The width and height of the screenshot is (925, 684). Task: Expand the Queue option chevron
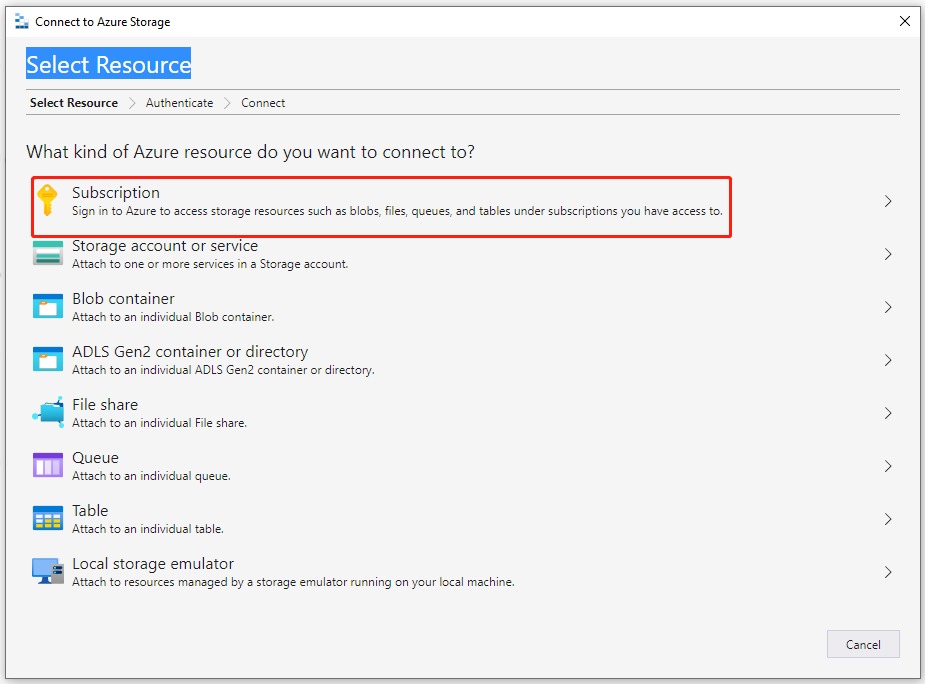click(x=888, y=466)
